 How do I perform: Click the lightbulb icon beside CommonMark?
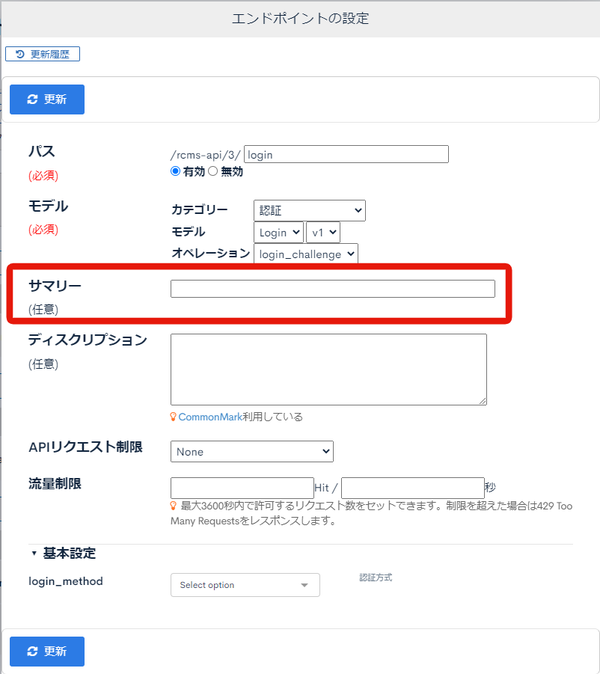pos(173,417)
